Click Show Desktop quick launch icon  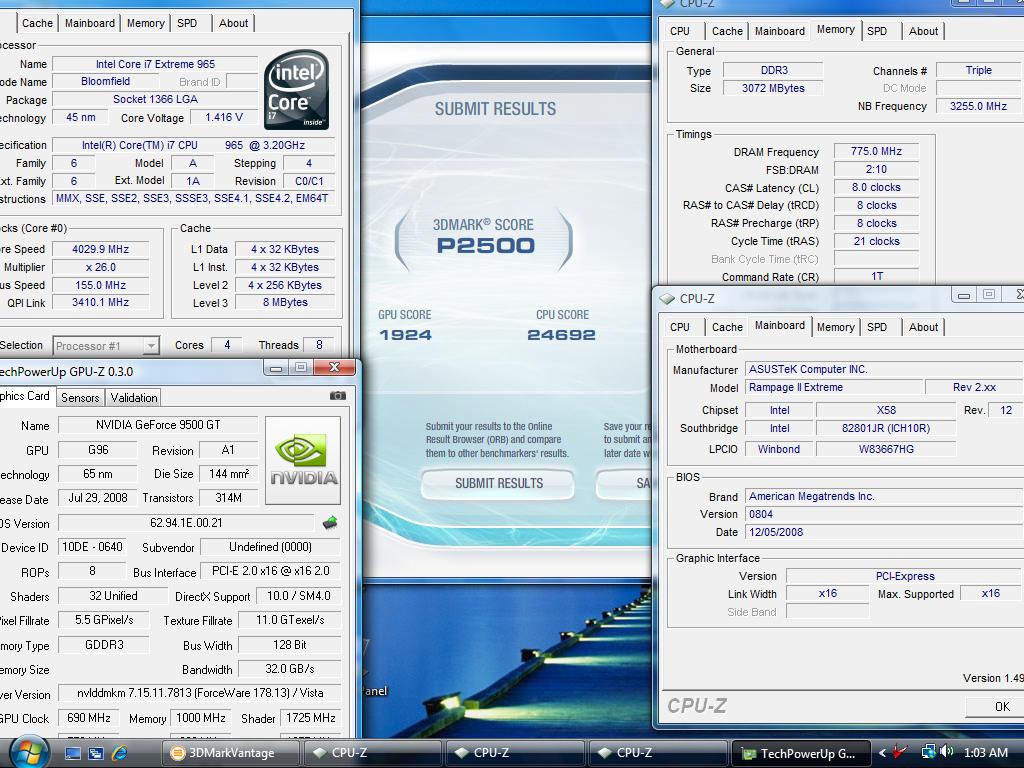click(x=72, y=753)
